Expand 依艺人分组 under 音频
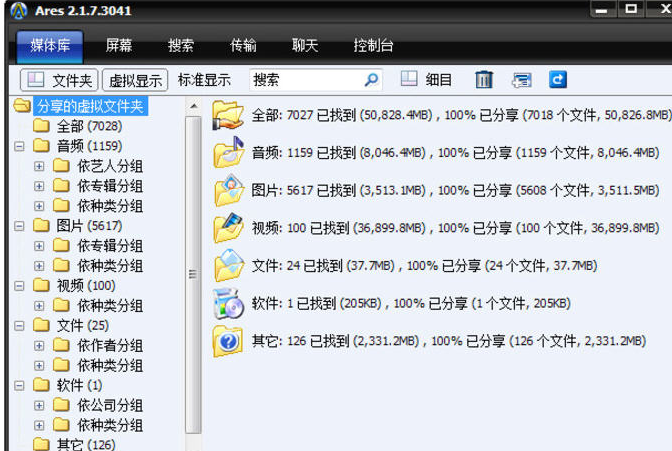Screen dimensions: 672x451 [39, 166]
